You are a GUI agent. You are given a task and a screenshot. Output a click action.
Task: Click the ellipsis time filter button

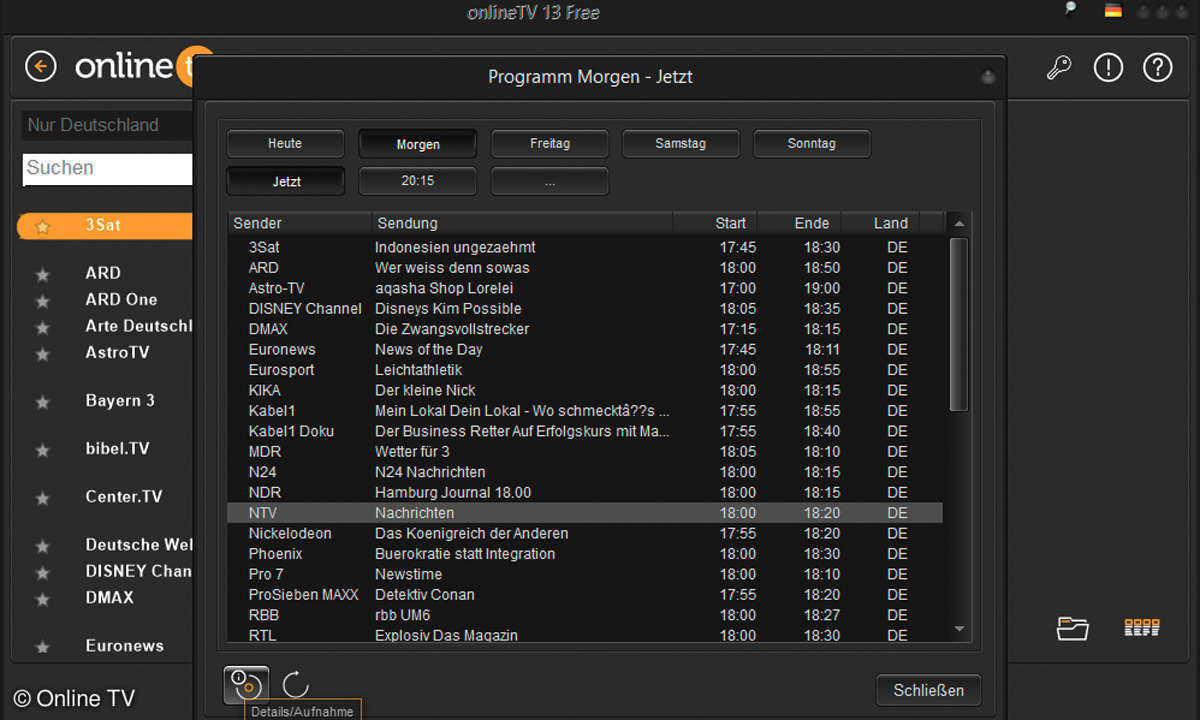click(x=550, y=181)
